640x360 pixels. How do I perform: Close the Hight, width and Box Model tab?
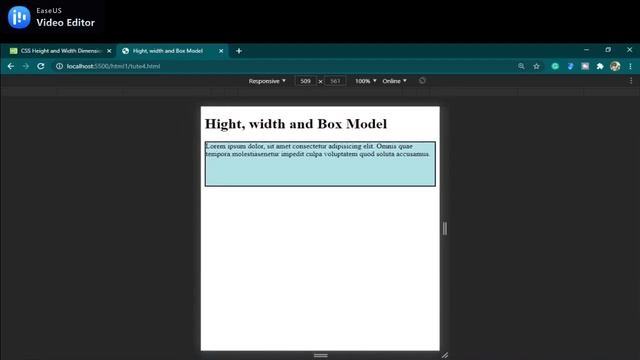coord(221,51)
